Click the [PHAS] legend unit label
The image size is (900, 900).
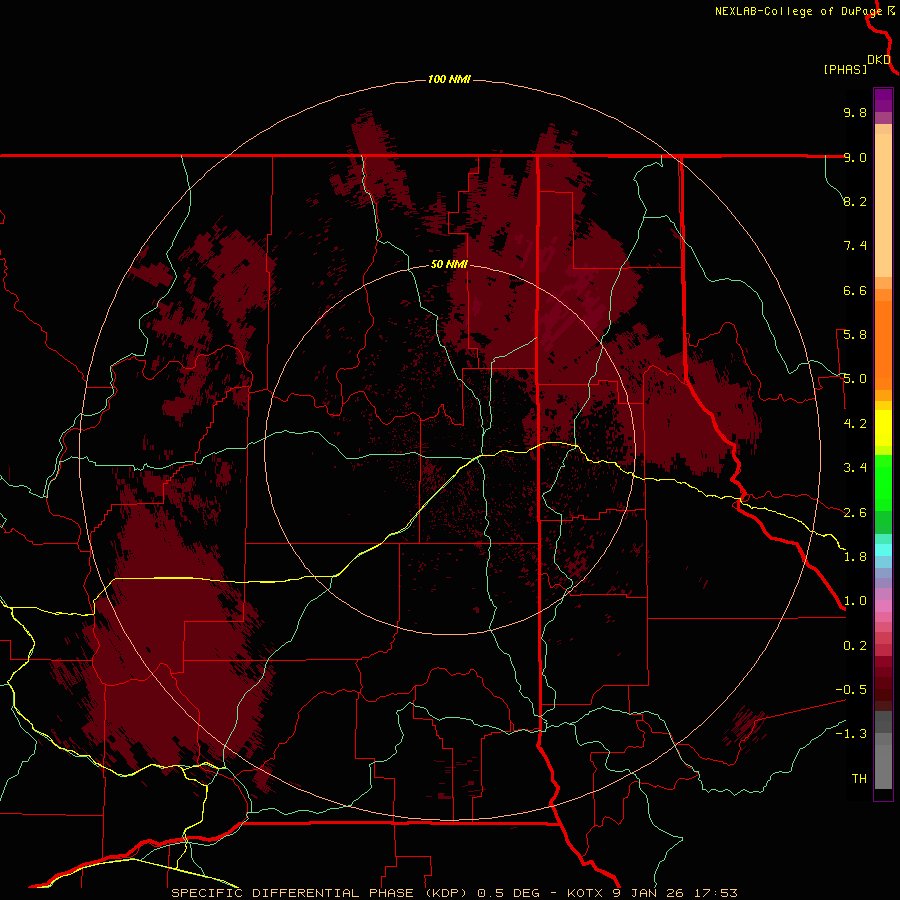(x=845, y=69)
